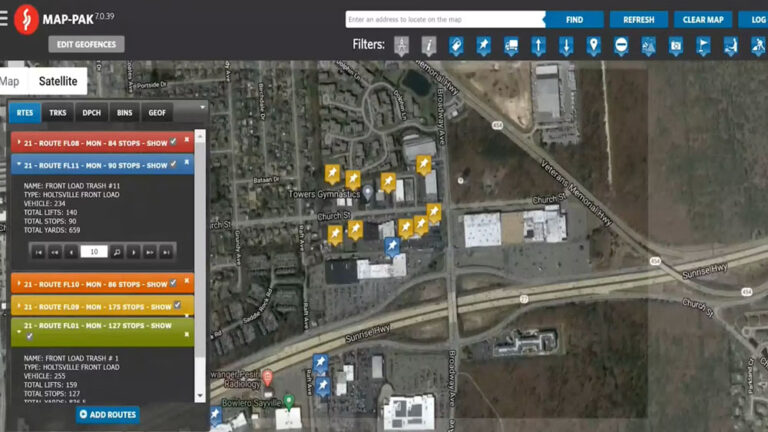Image resolution: width=768 pixels, height=432 pixels.
Task: Toggle the map-marker filter icon
Action: pos(594,46)
